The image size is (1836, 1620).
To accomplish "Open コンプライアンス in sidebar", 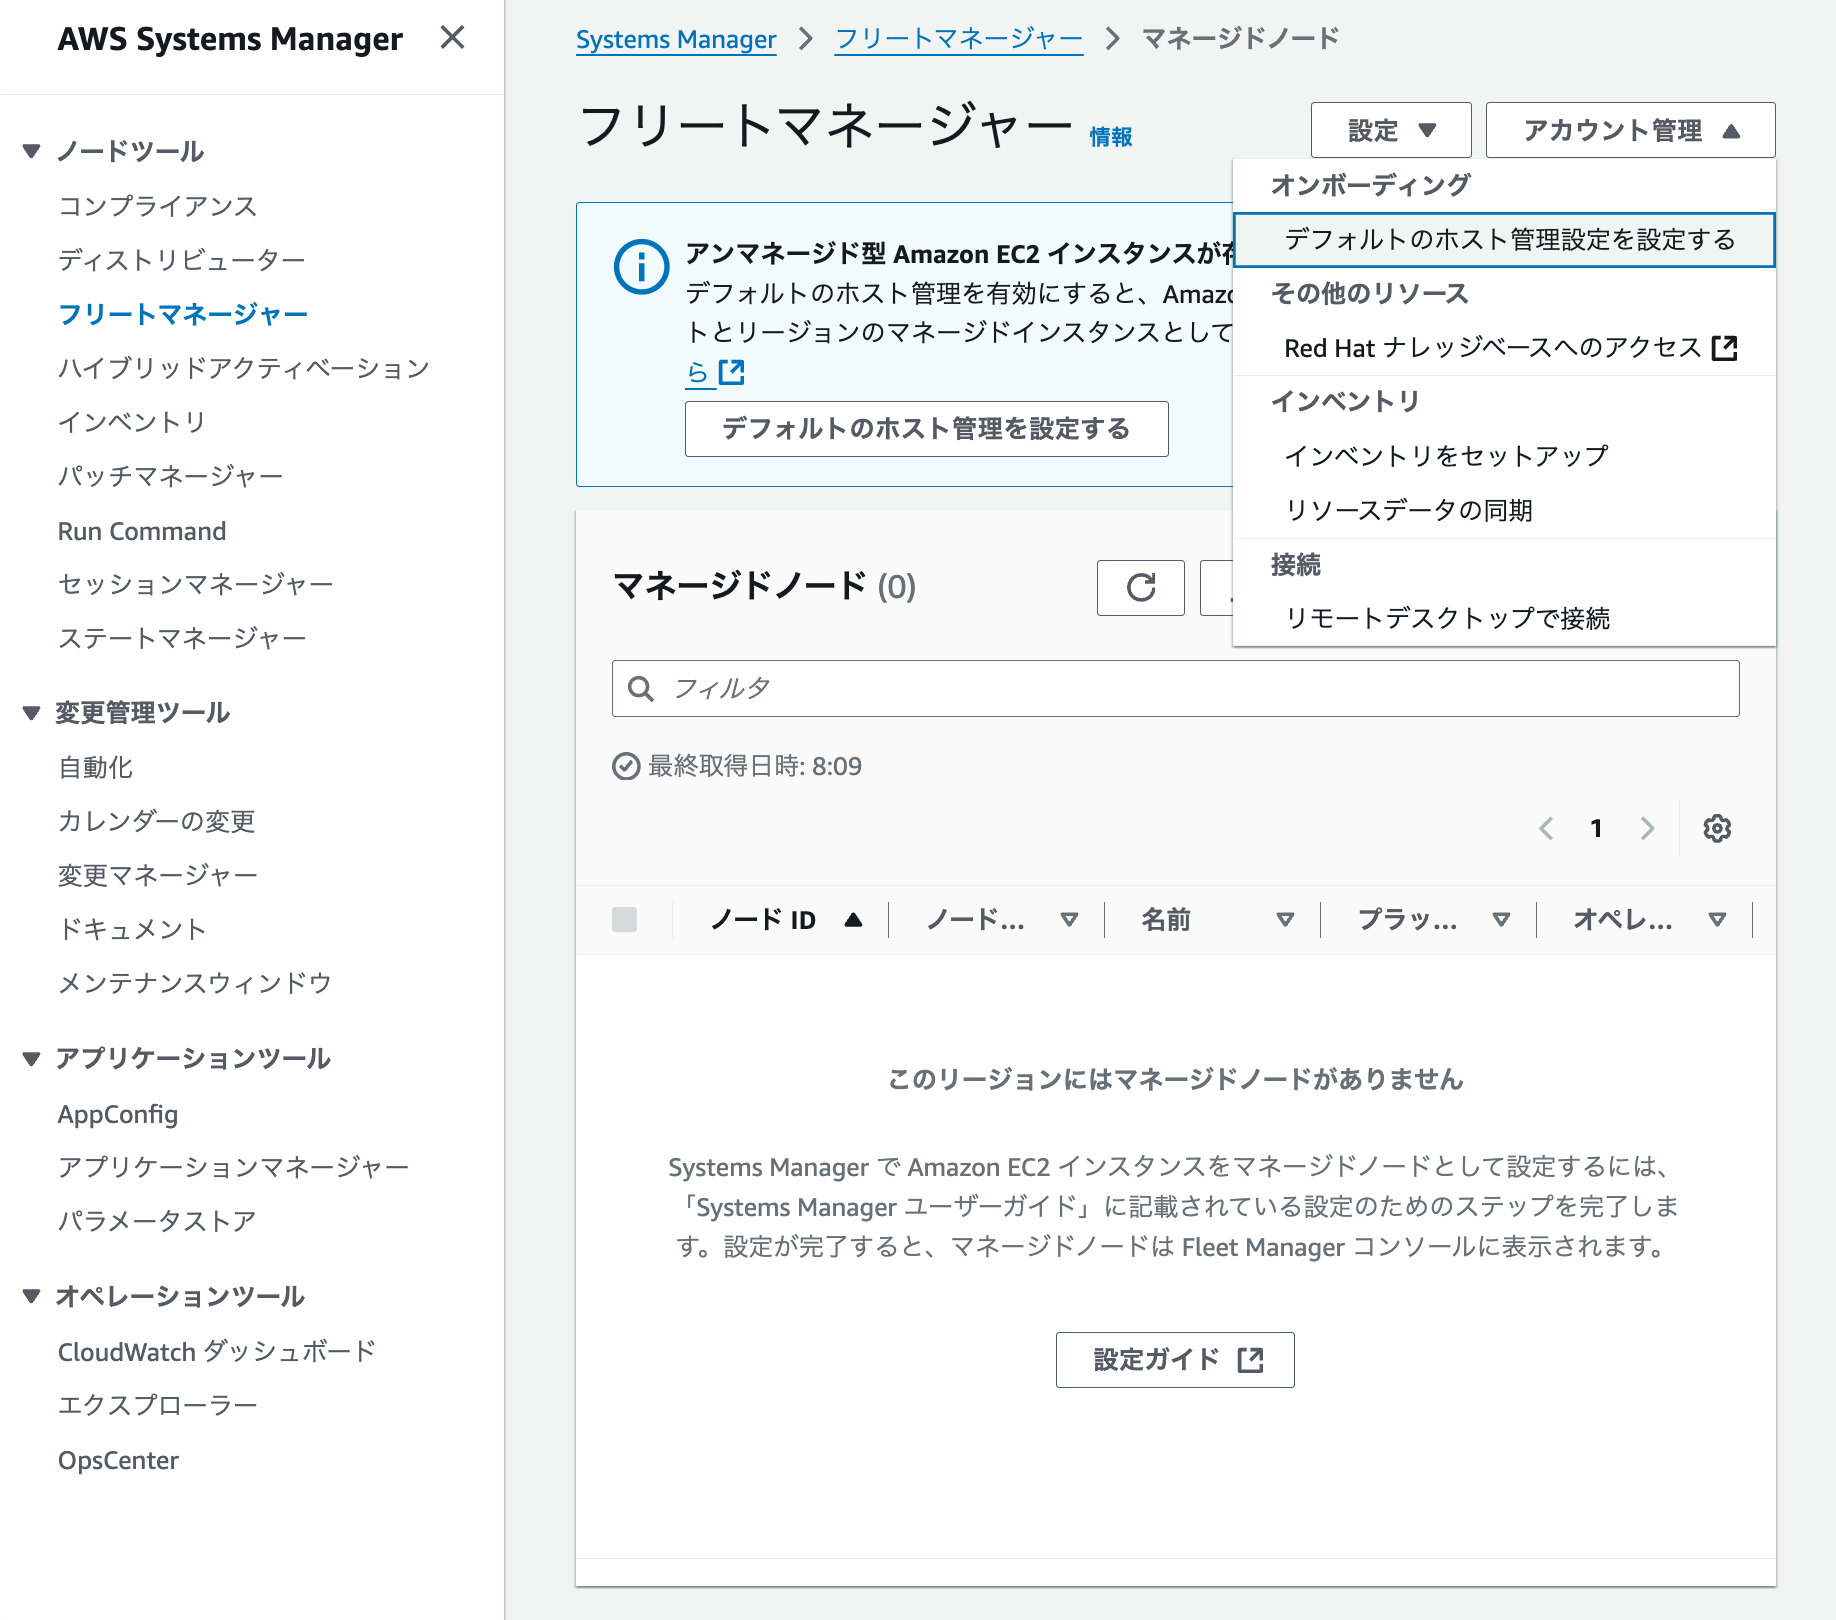I will click(x=158, y=206).
